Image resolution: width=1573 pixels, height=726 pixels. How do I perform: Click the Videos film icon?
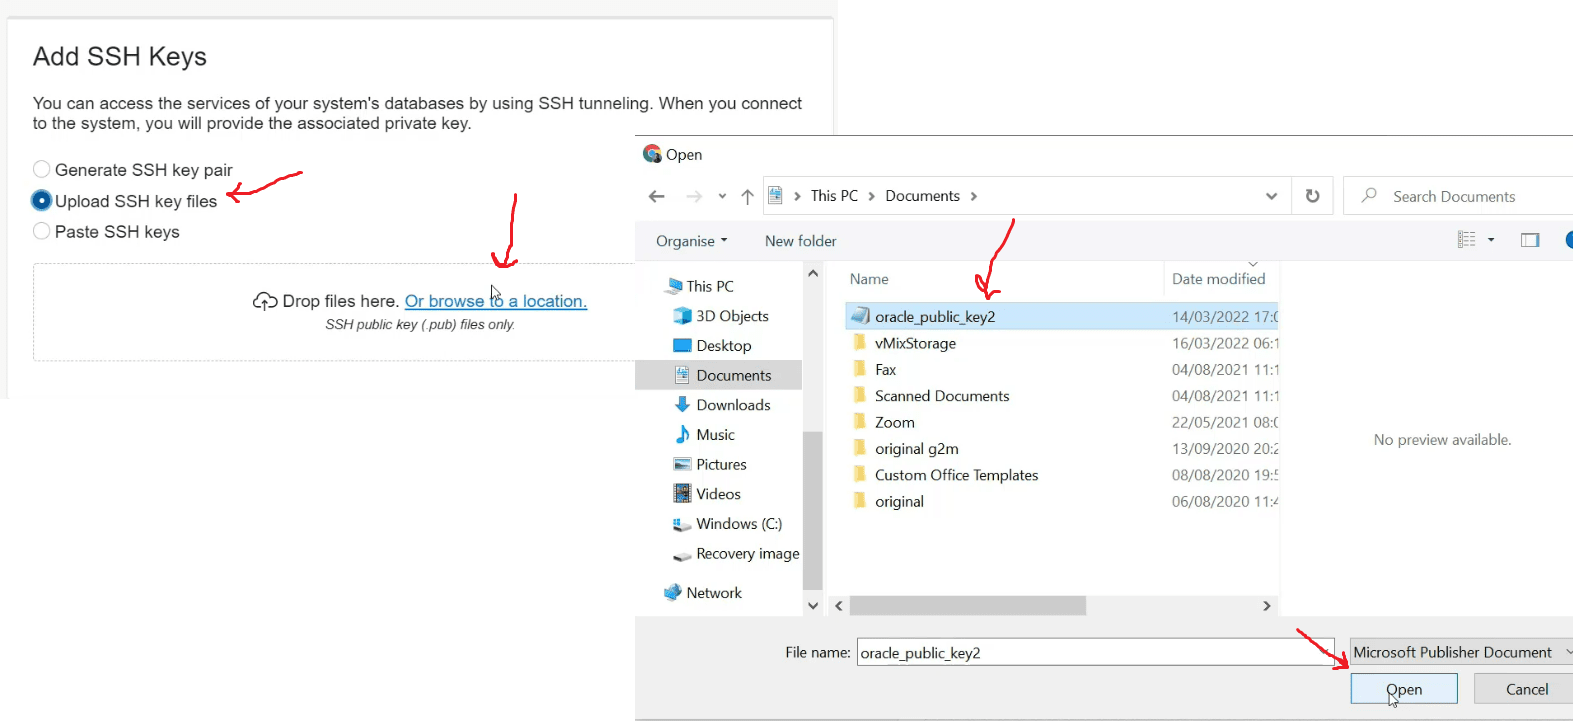[x=682, y=494]
